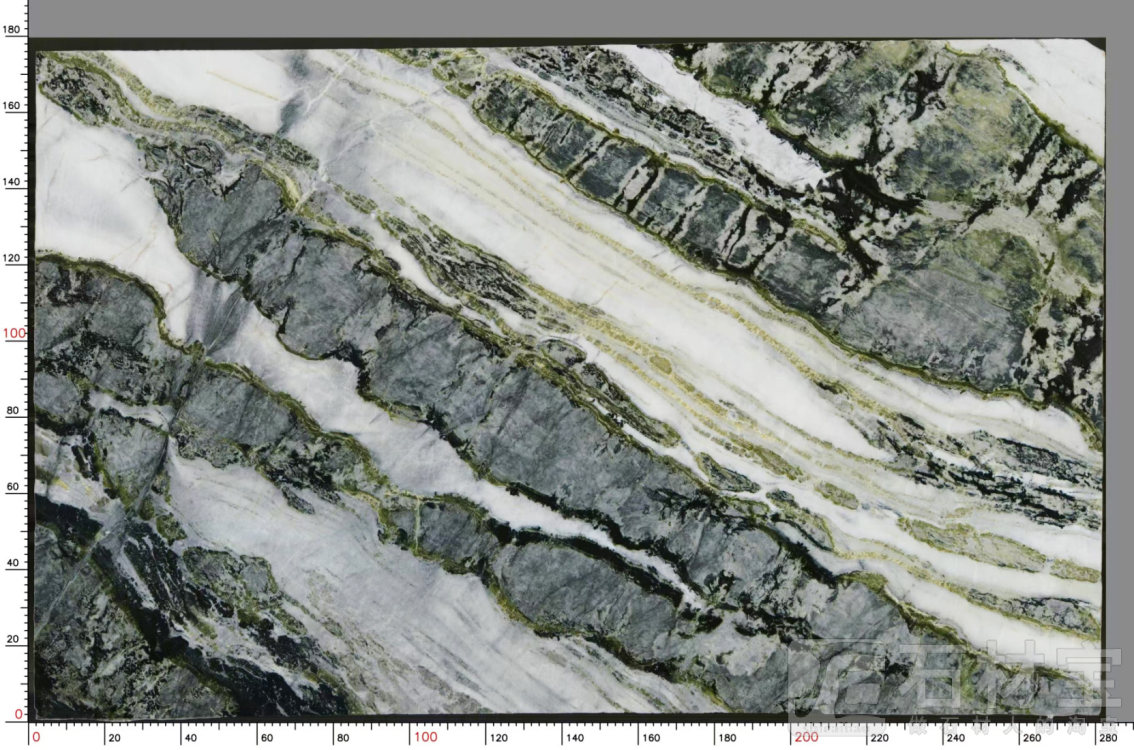Click the 240 mark on horizontal ruler
Viewport: 1134px width, 750px height.
tap(958, 738)
